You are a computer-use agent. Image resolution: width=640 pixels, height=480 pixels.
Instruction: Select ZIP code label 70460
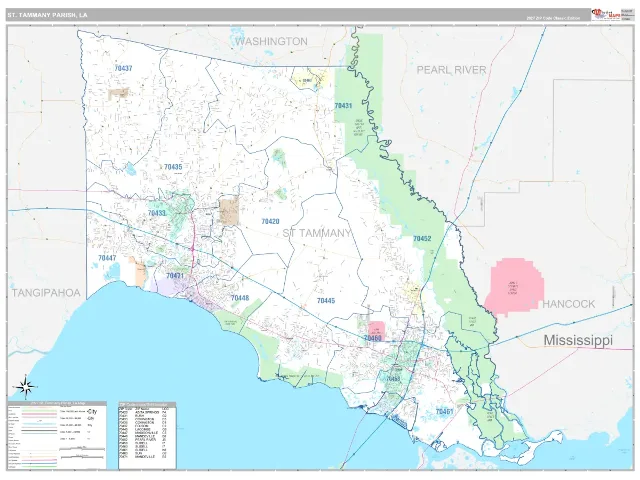[x=373, y=338]
